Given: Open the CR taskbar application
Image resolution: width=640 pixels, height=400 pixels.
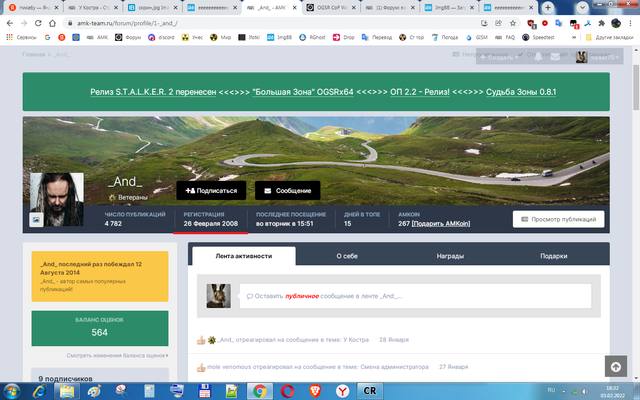Looking at the screenshot, I should [370, 391].
